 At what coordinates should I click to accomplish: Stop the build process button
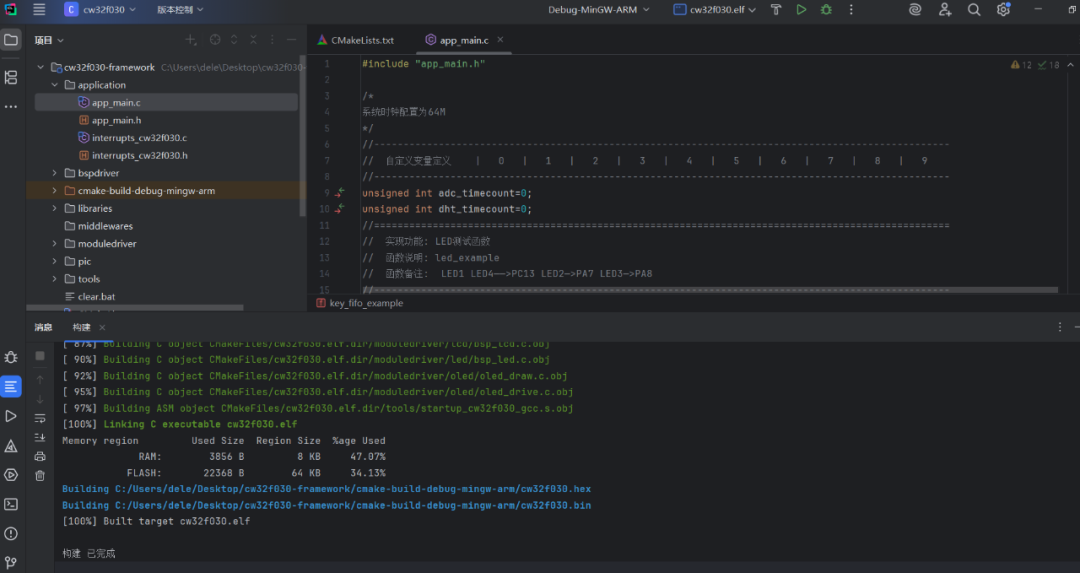40,356
